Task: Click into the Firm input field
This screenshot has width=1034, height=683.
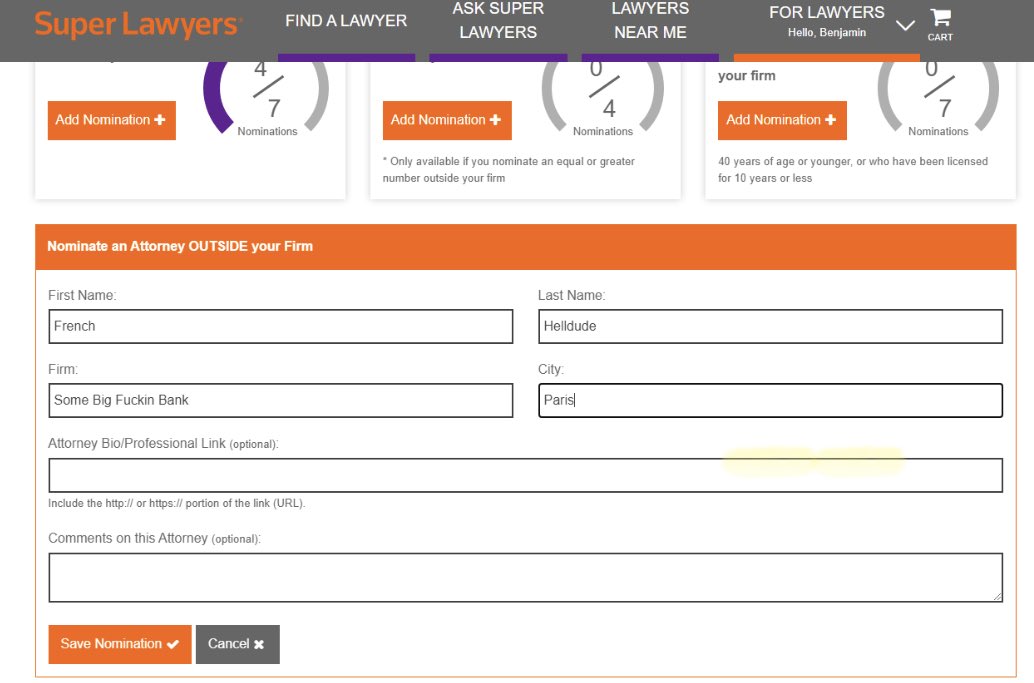Action: [280, 400]
